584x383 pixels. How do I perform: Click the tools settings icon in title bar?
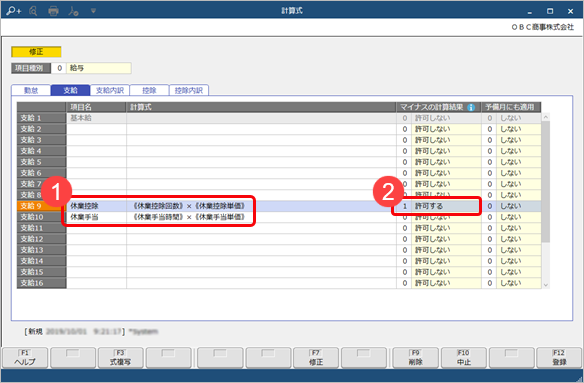(x=73, y=11)
